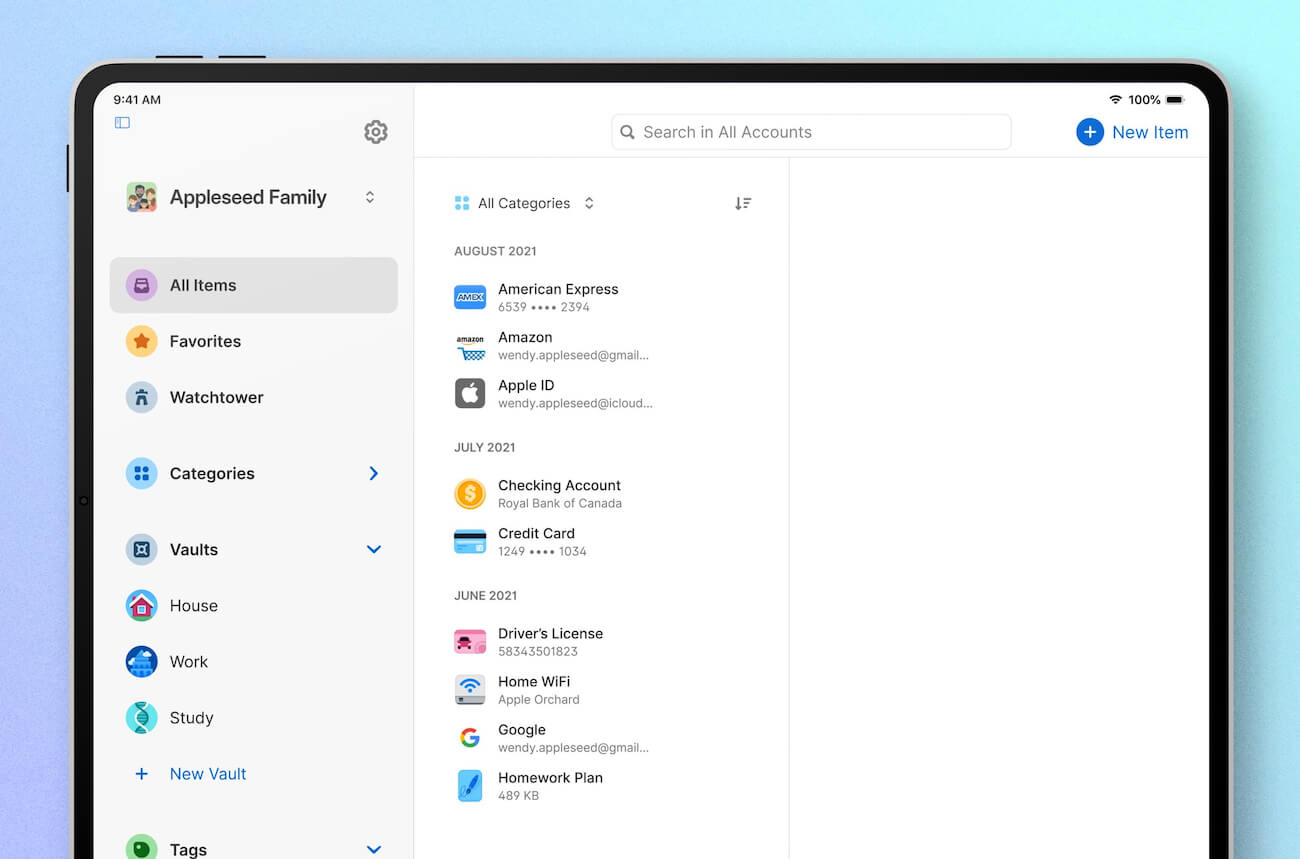Select the Credit Card item's card icon
1300x859 pixels.
pos(470,541)
